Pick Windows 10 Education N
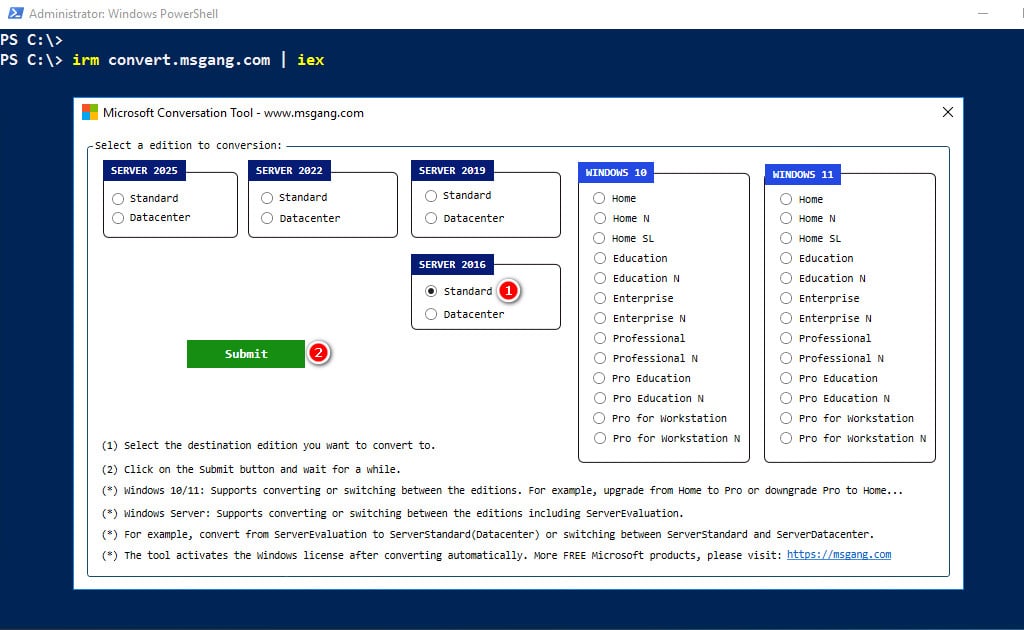 point(600,278)
